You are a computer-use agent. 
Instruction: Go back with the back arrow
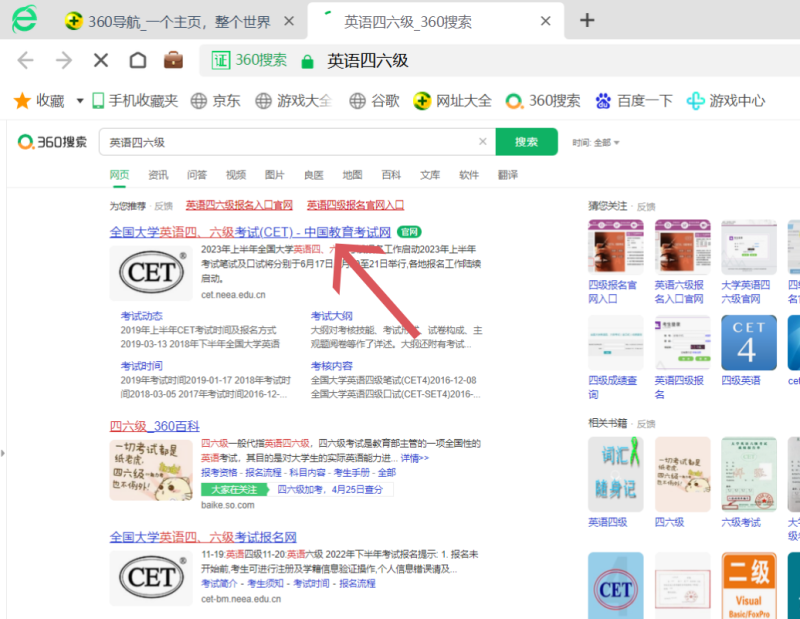[x=26, y=60]
